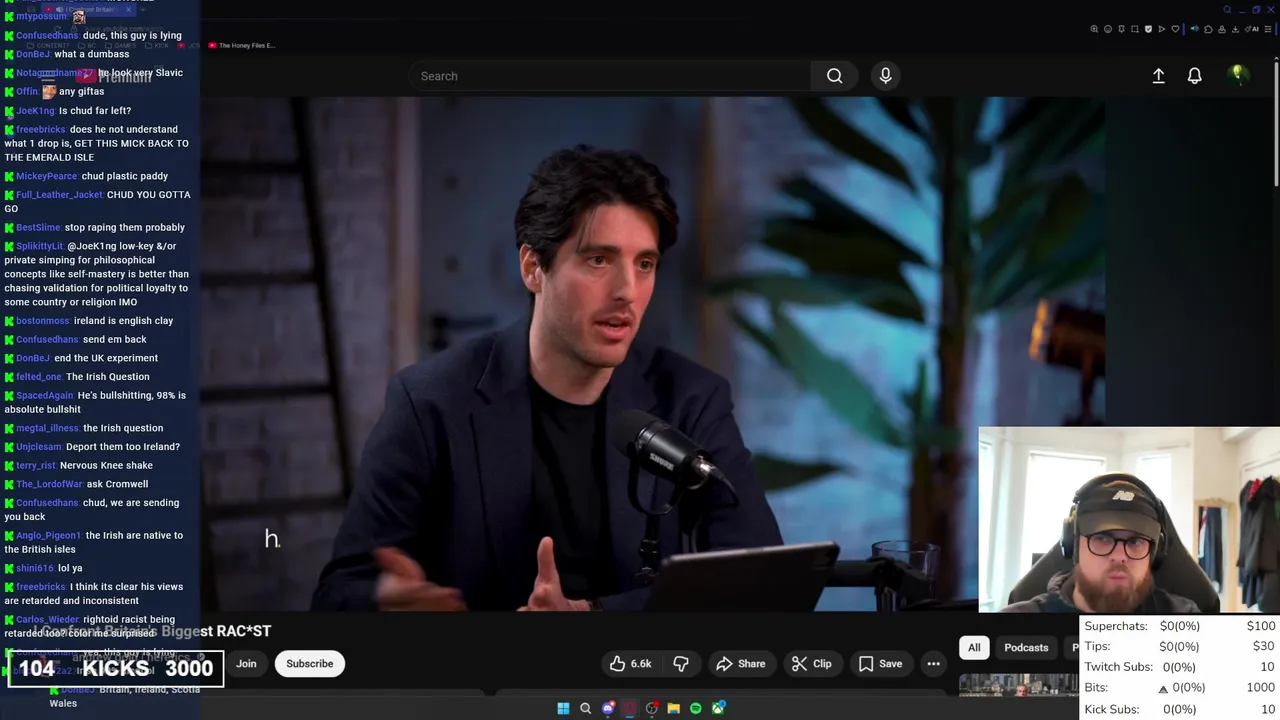
Task: Click chat username Carlos_Wieder
Action: point(47,619)
